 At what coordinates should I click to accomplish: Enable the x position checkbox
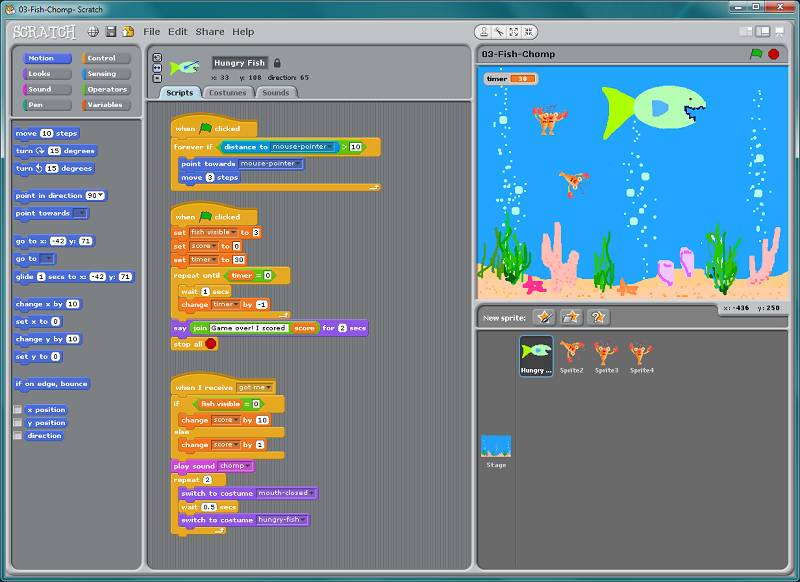tap(18, 410)
